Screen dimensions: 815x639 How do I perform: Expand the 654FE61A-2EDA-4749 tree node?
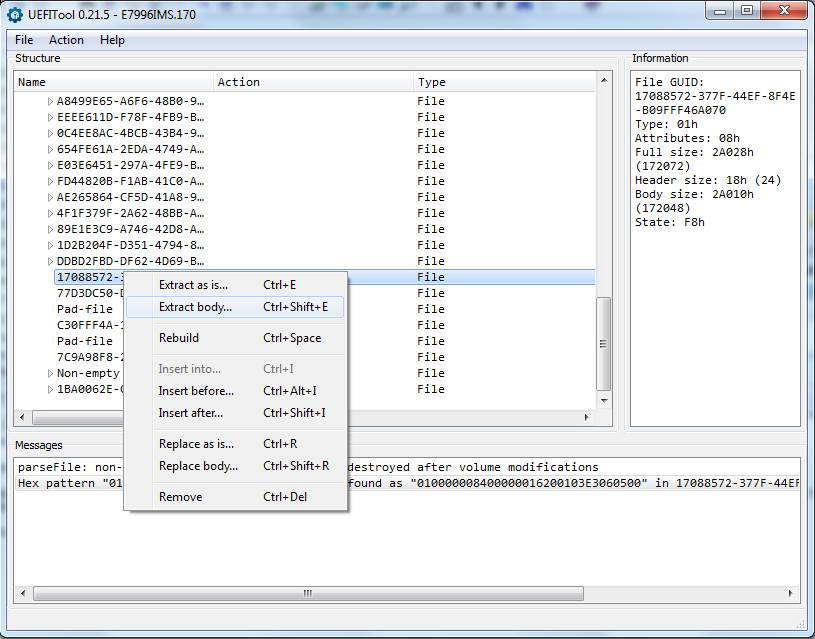coord(50,149)
